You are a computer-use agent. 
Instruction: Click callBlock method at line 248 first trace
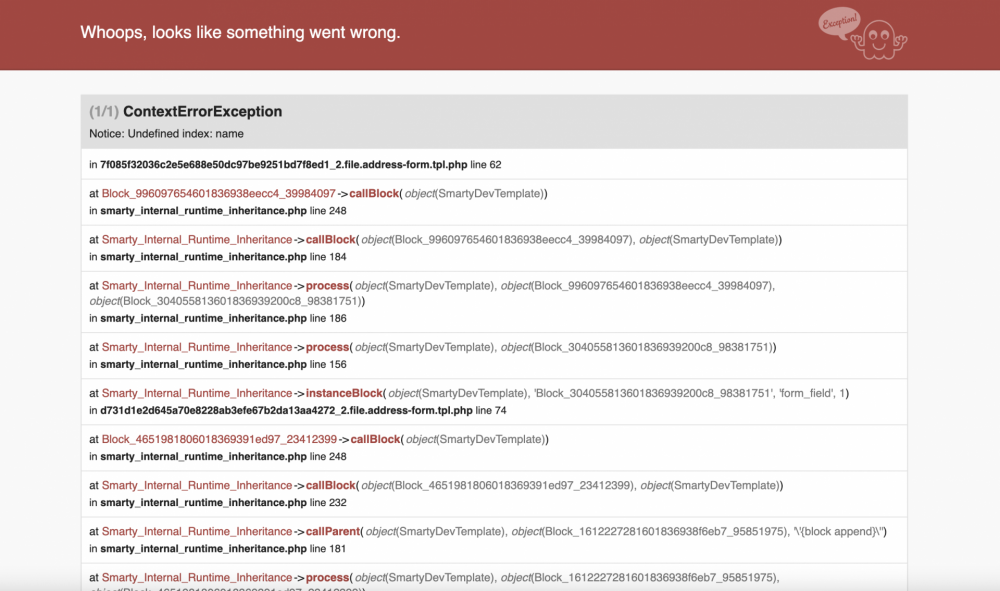pyautogui.click(x=374, y=193)
